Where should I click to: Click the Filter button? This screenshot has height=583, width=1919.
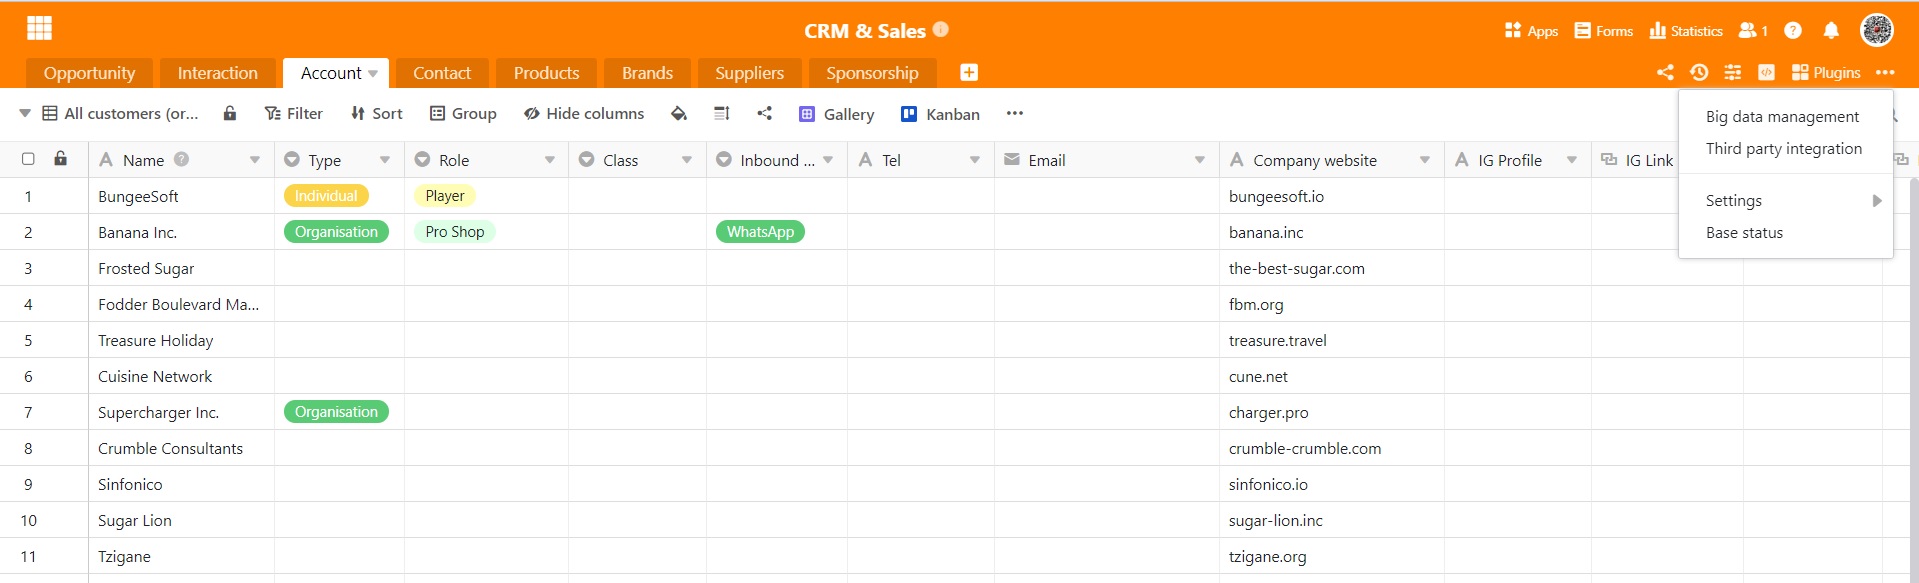click(293, 114)
